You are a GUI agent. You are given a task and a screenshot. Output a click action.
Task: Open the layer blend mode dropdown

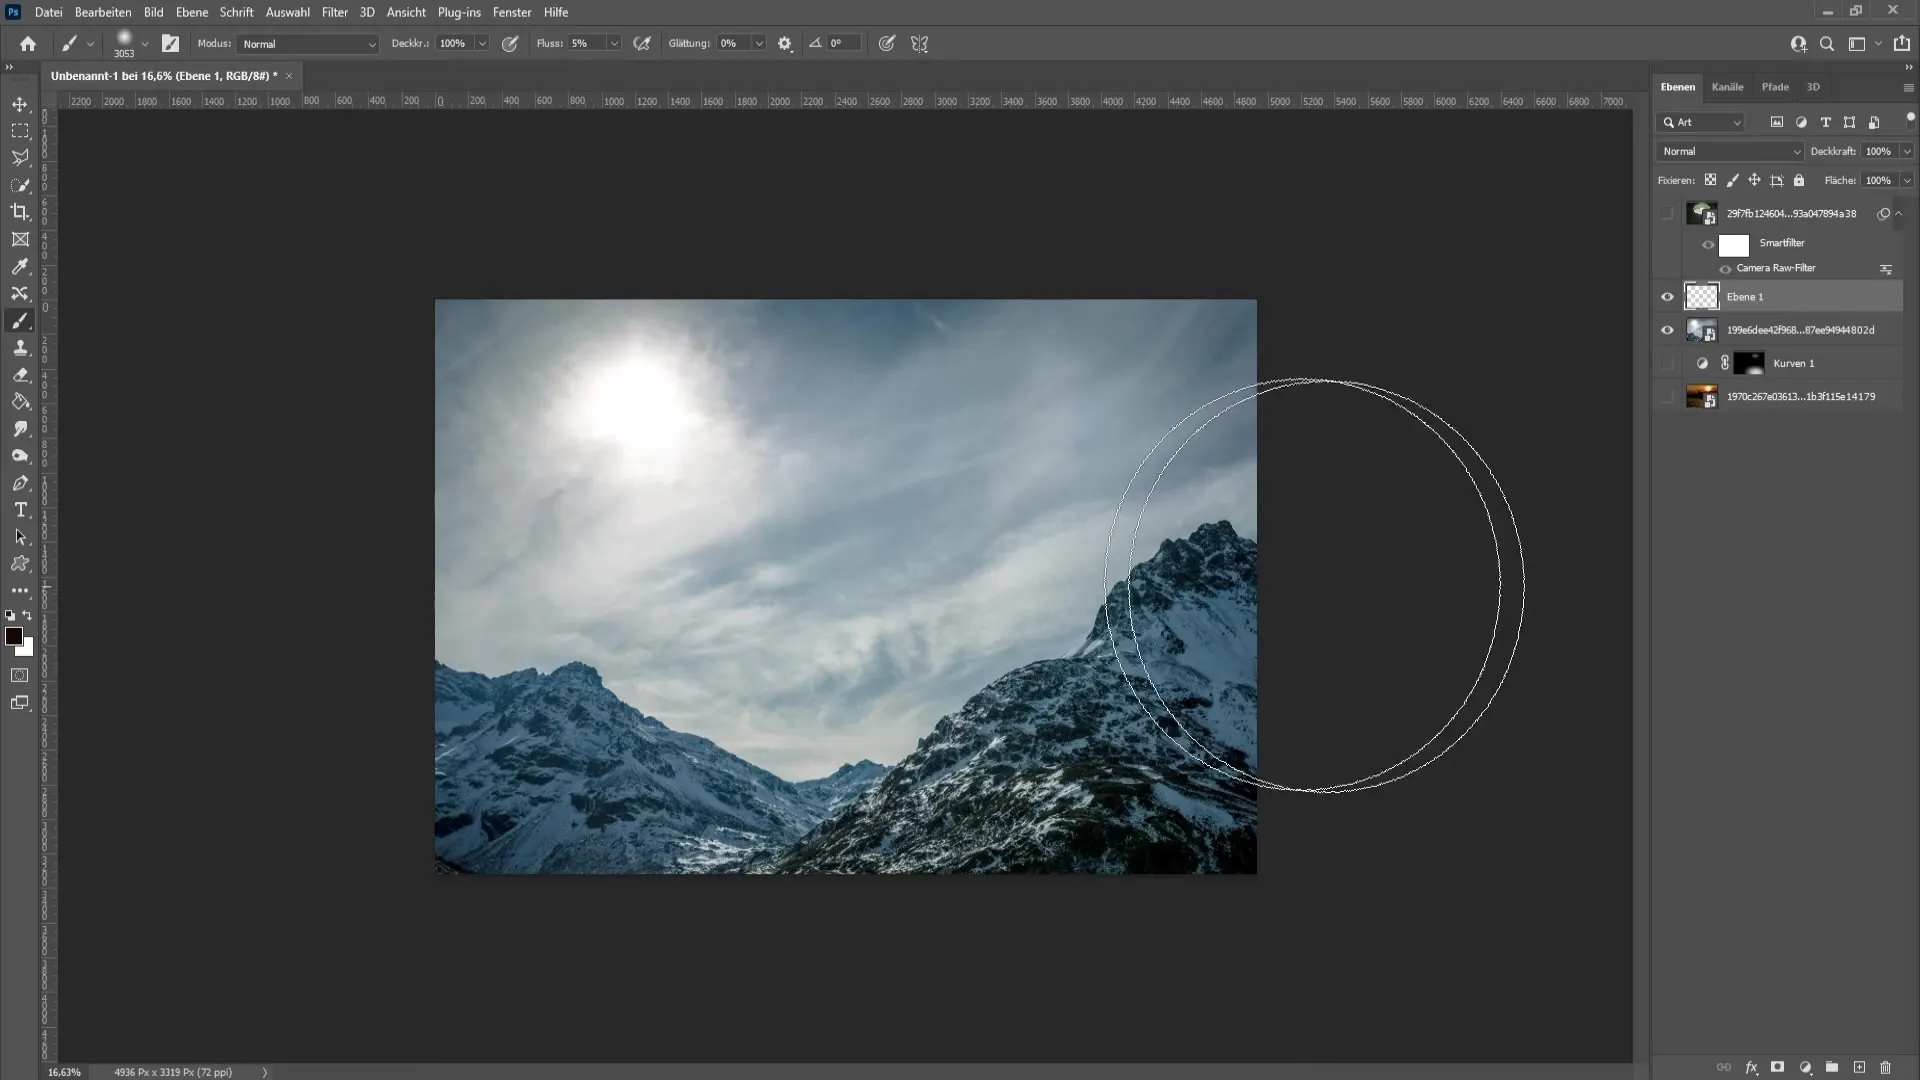1730,151
